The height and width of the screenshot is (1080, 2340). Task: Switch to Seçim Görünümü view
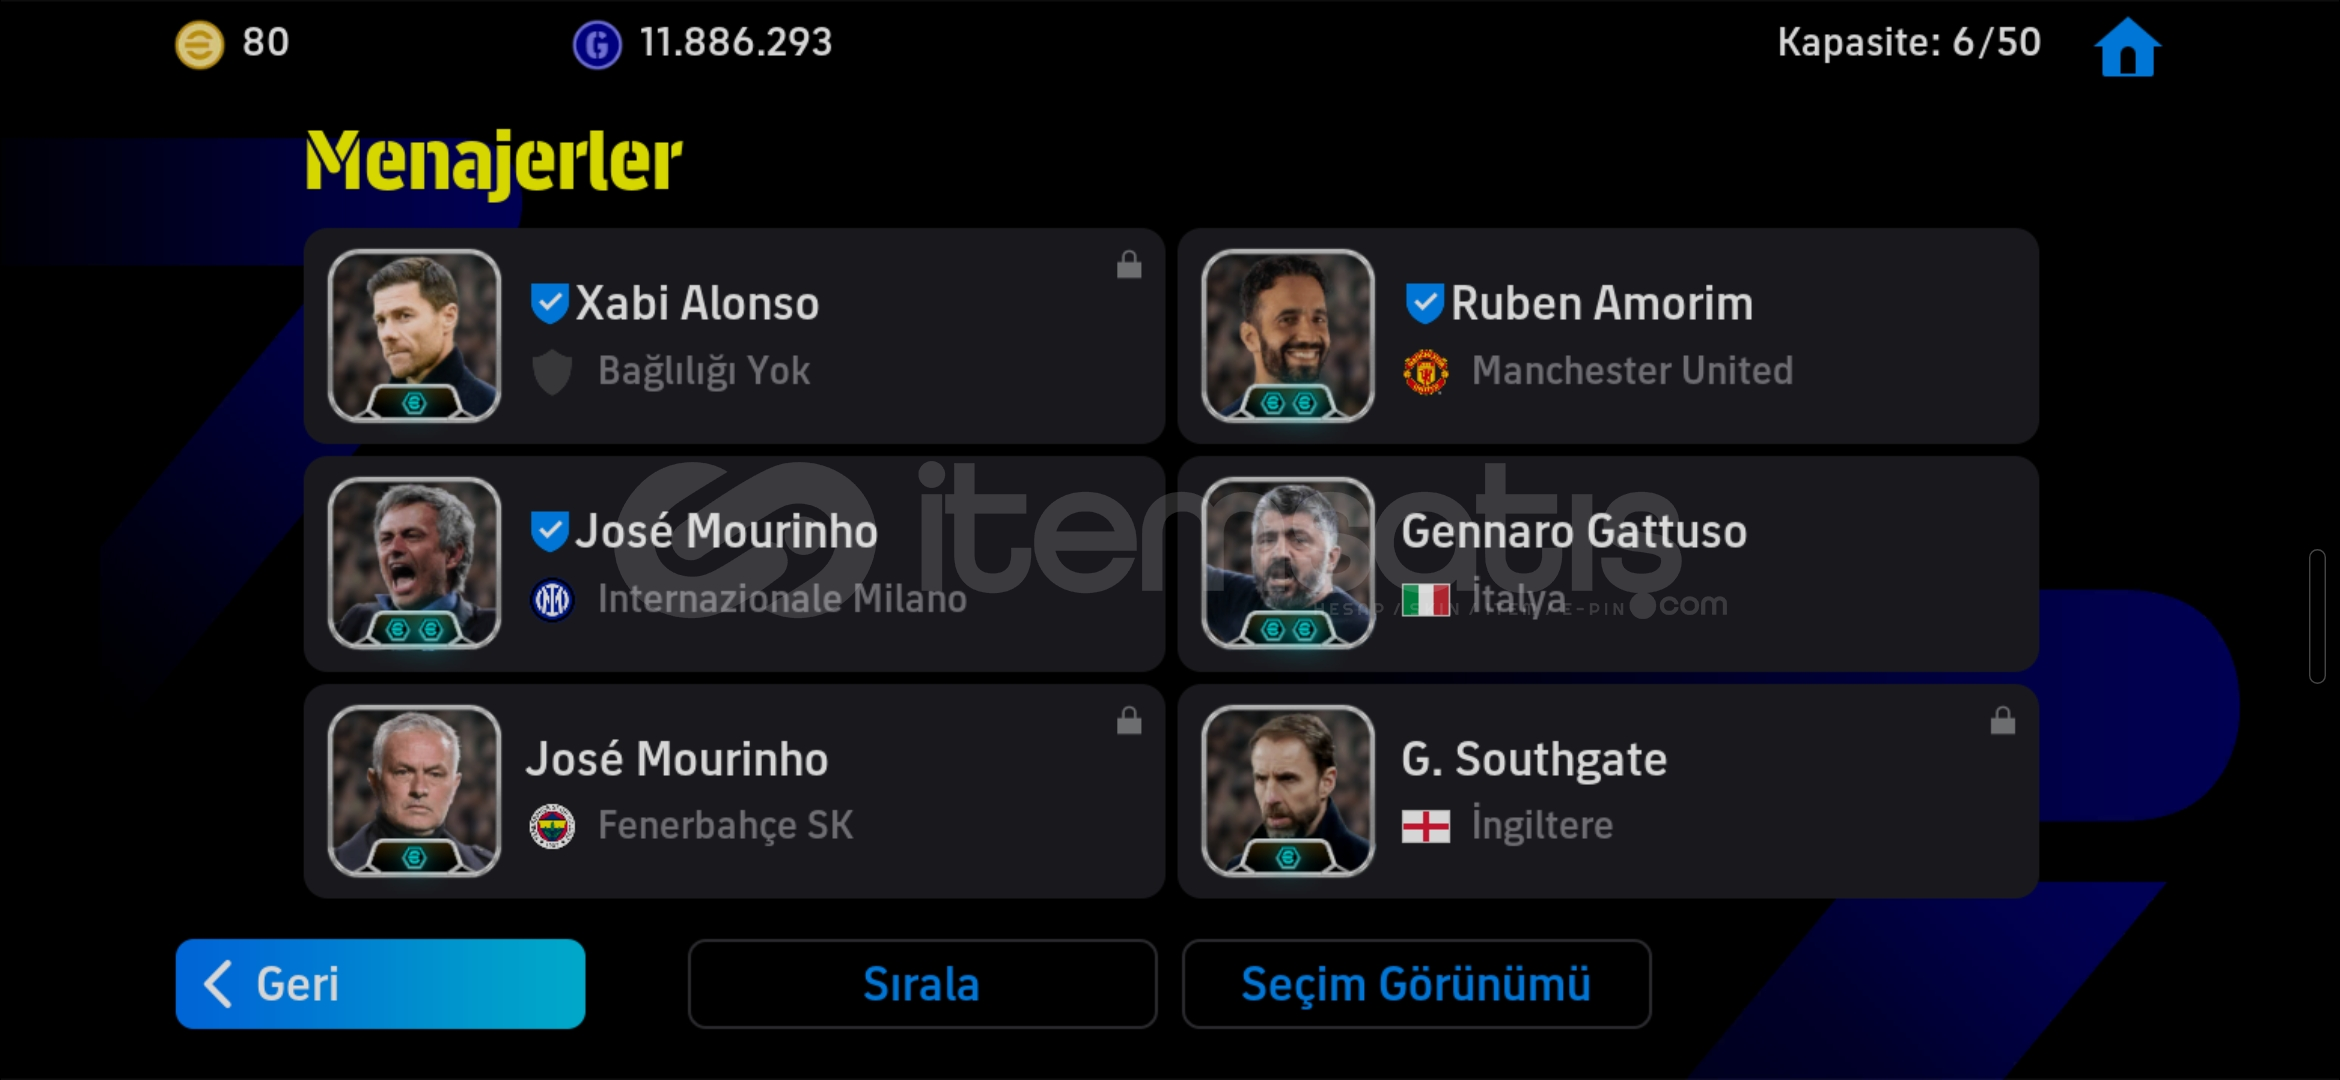coord(1416,984)
